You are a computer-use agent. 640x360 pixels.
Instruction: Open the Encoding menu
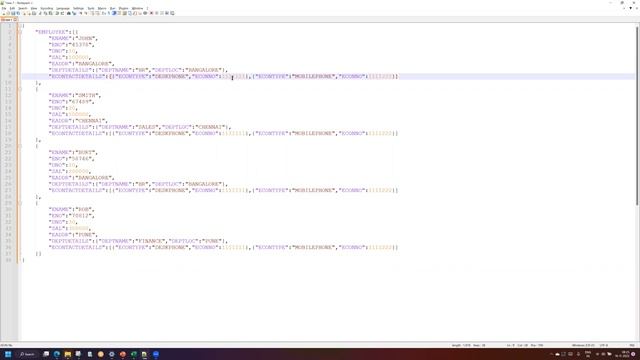click(x=47, y=8)
